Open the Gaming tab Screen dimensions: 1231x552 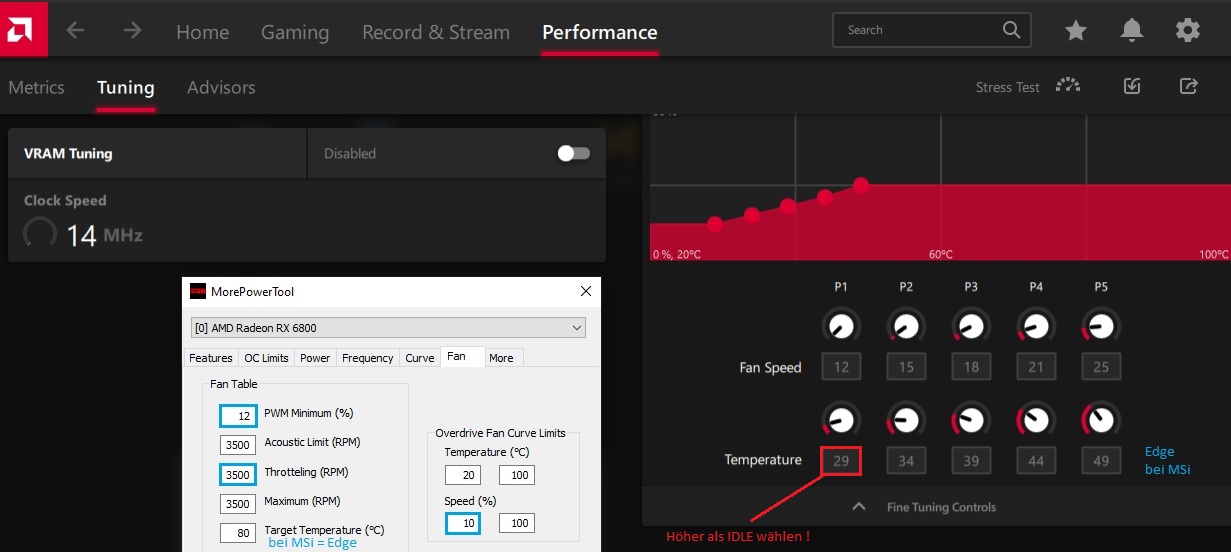[295, 32]
